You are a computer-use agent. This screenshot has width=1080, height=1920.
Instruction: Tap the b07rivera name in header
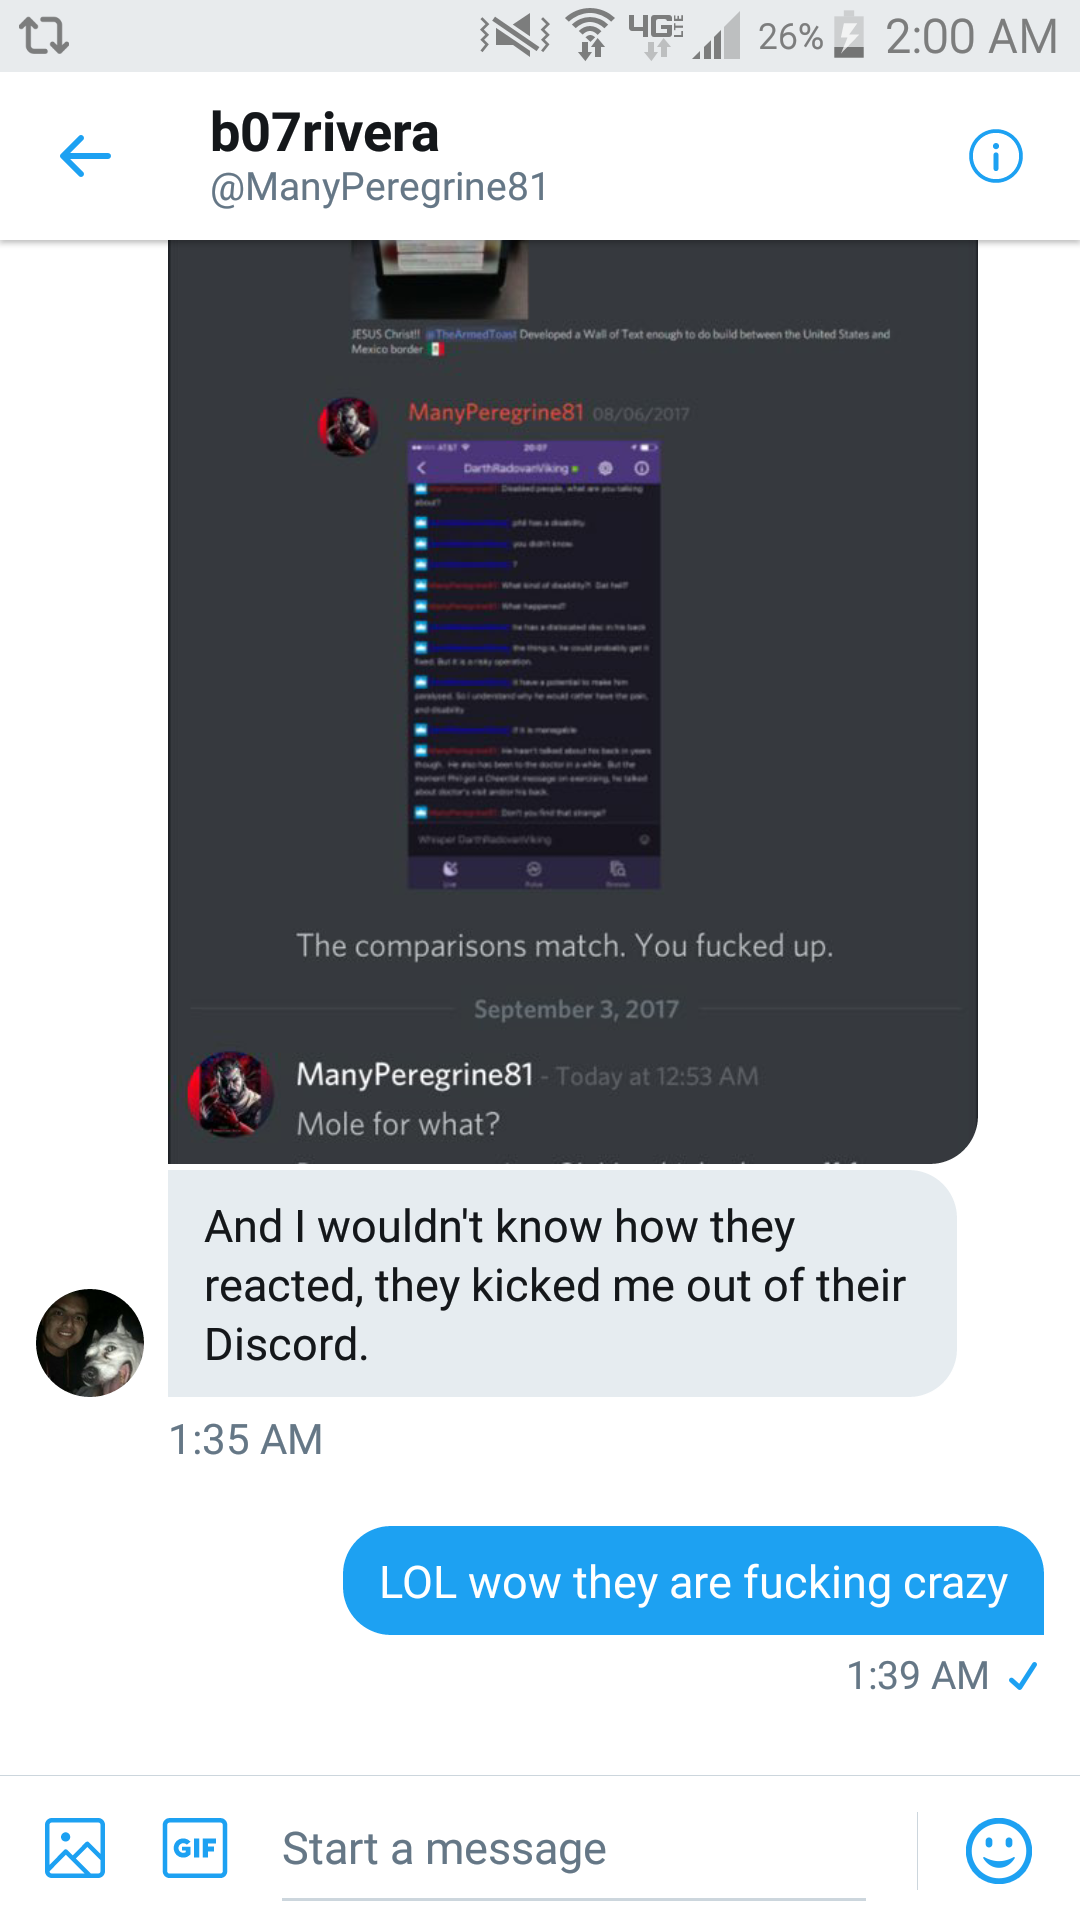(x=324, y=133)
